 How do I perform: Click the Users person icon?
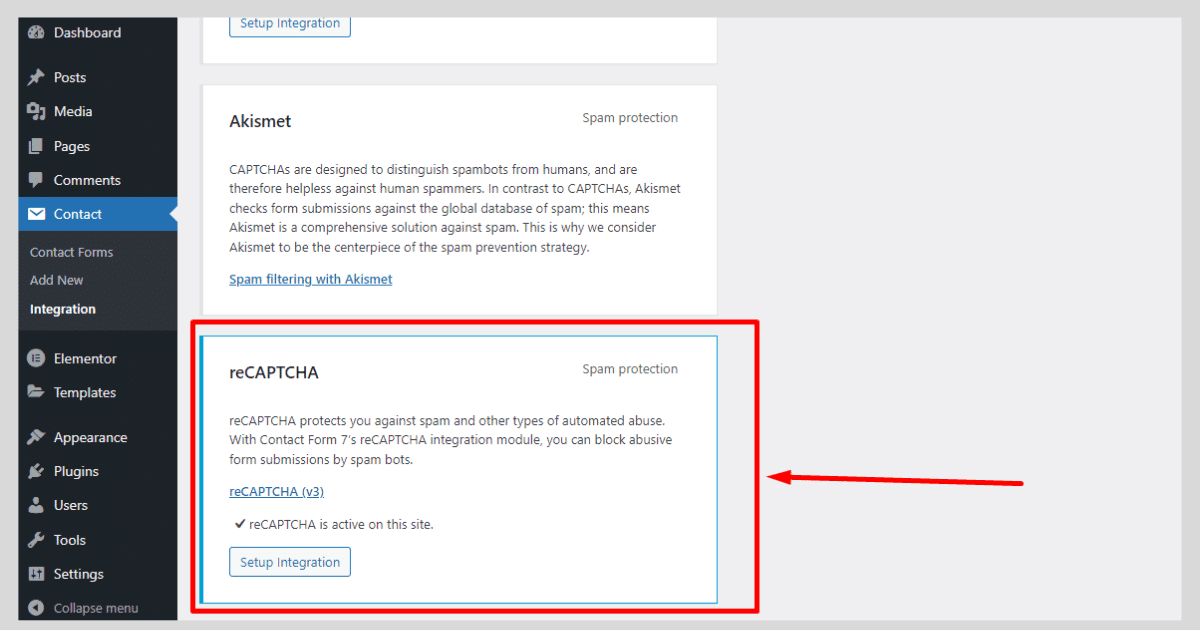[x=37, y=505]
